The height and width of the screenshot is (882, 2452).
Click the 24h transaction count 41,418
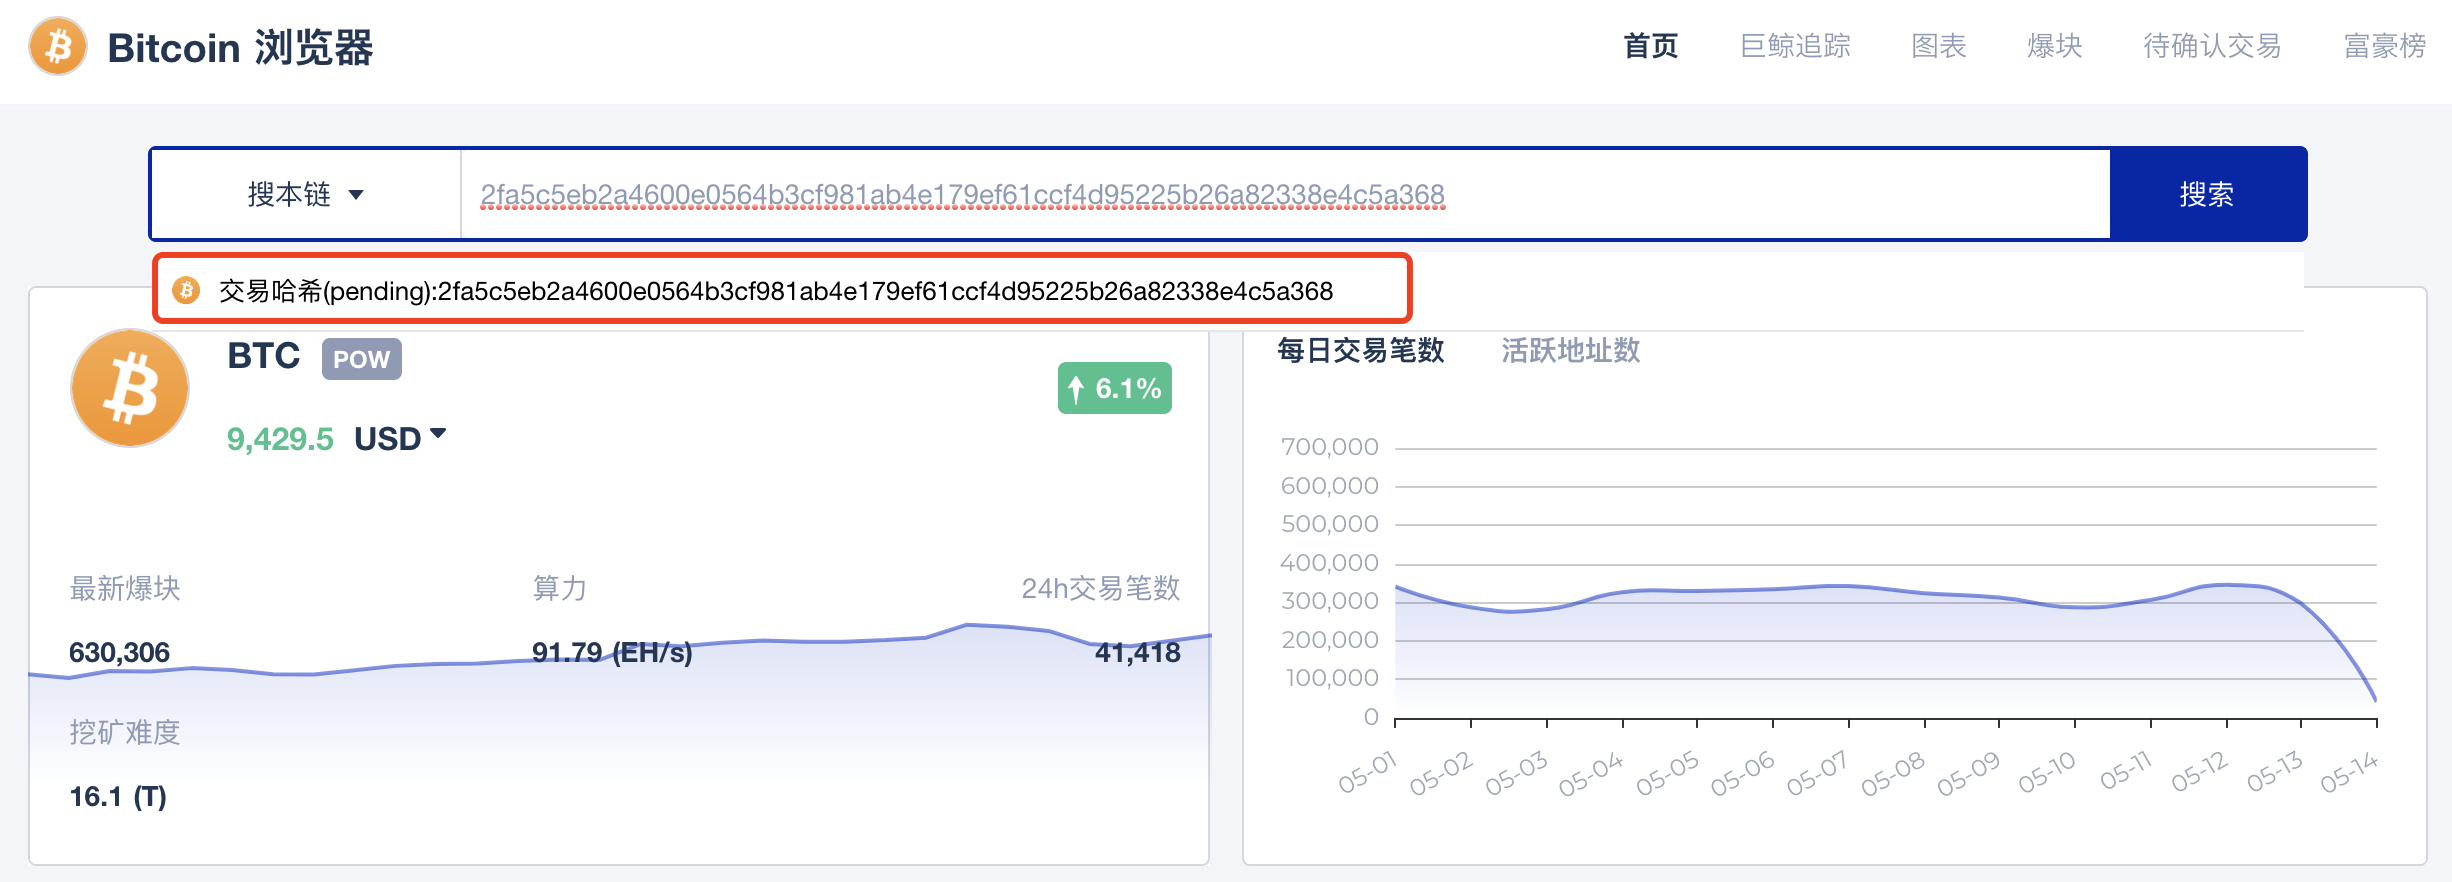click(x=1138, y=652)
